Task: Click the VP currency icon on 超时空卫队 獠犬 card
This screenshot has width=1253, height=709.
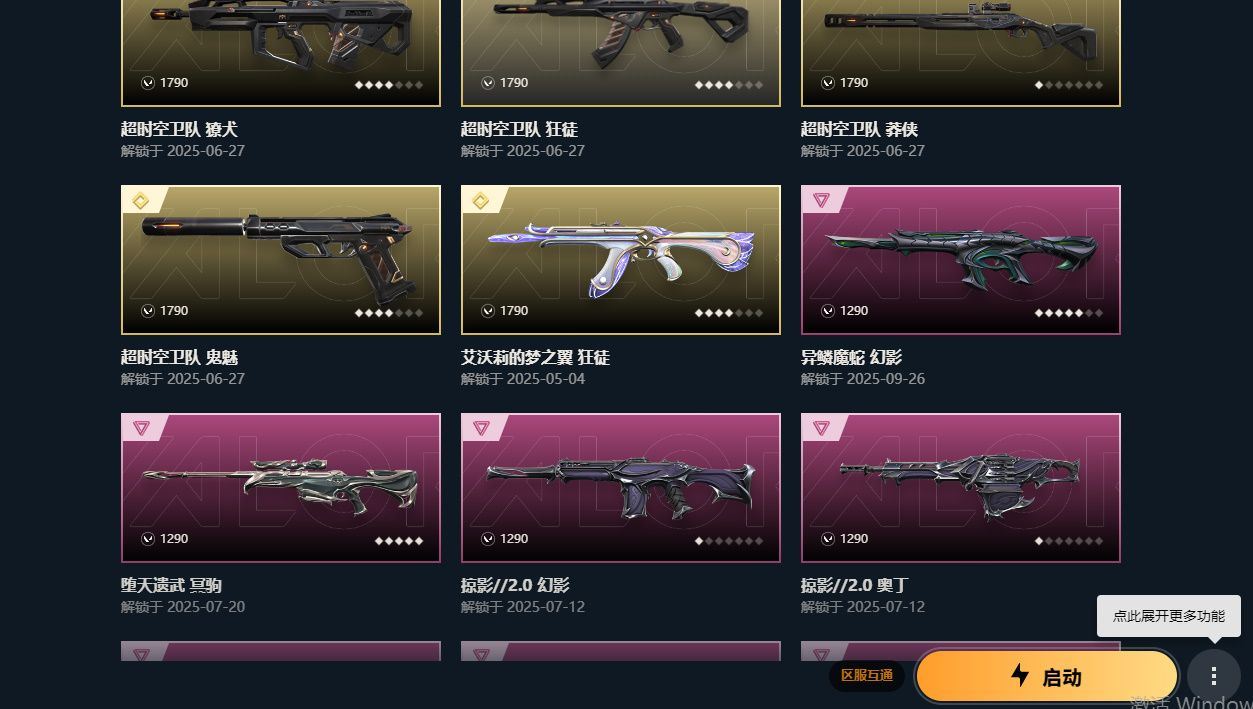Action: (148, 83)
